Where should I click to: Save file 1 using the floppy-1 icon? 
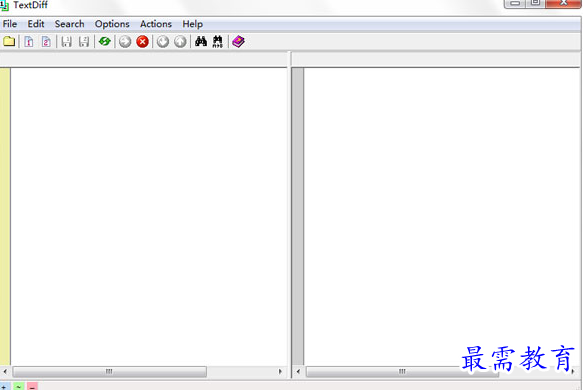click(67, 41)
